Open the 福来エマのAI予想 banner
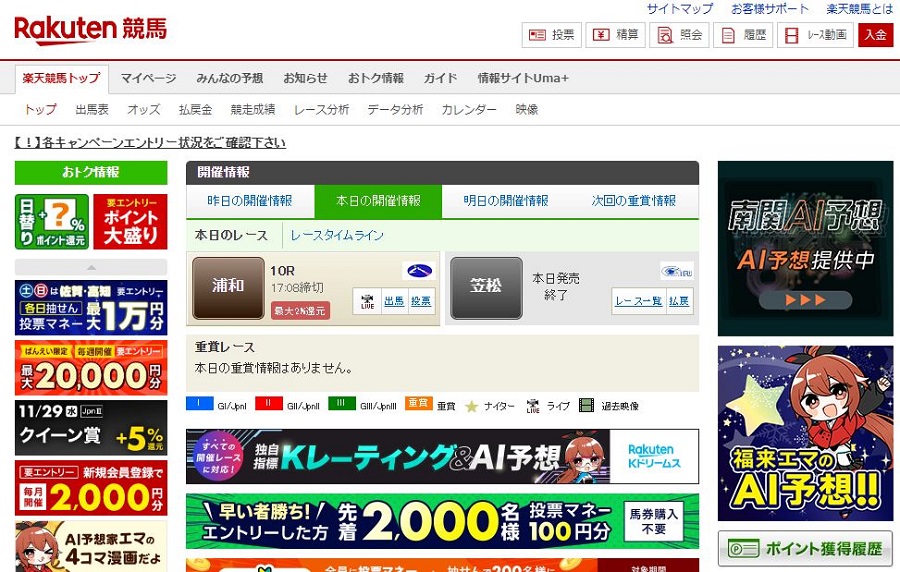 (805, 433)
